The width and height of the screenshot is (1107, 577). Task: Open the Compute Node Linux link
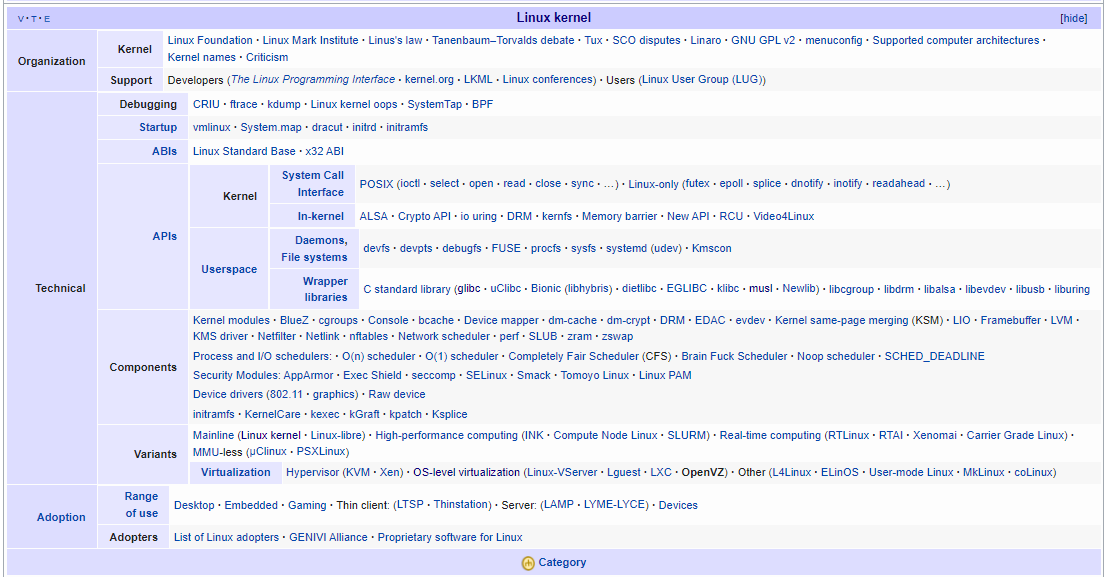coord(605,435)
